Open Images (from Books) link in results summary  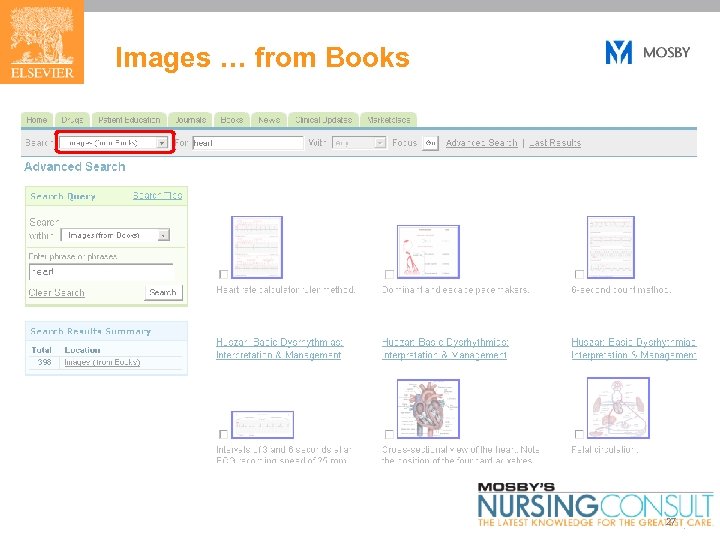coord(102,362)
